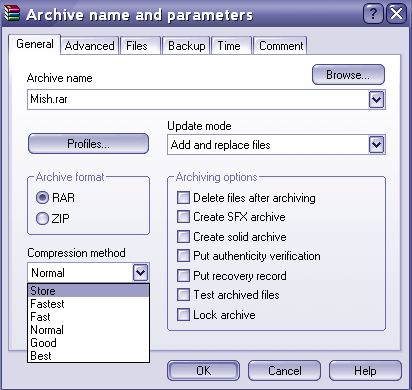Image resolution: width=412 pixels, height=390 pixels.
Task: Enable Put authenticity verification
Action: 183,256
